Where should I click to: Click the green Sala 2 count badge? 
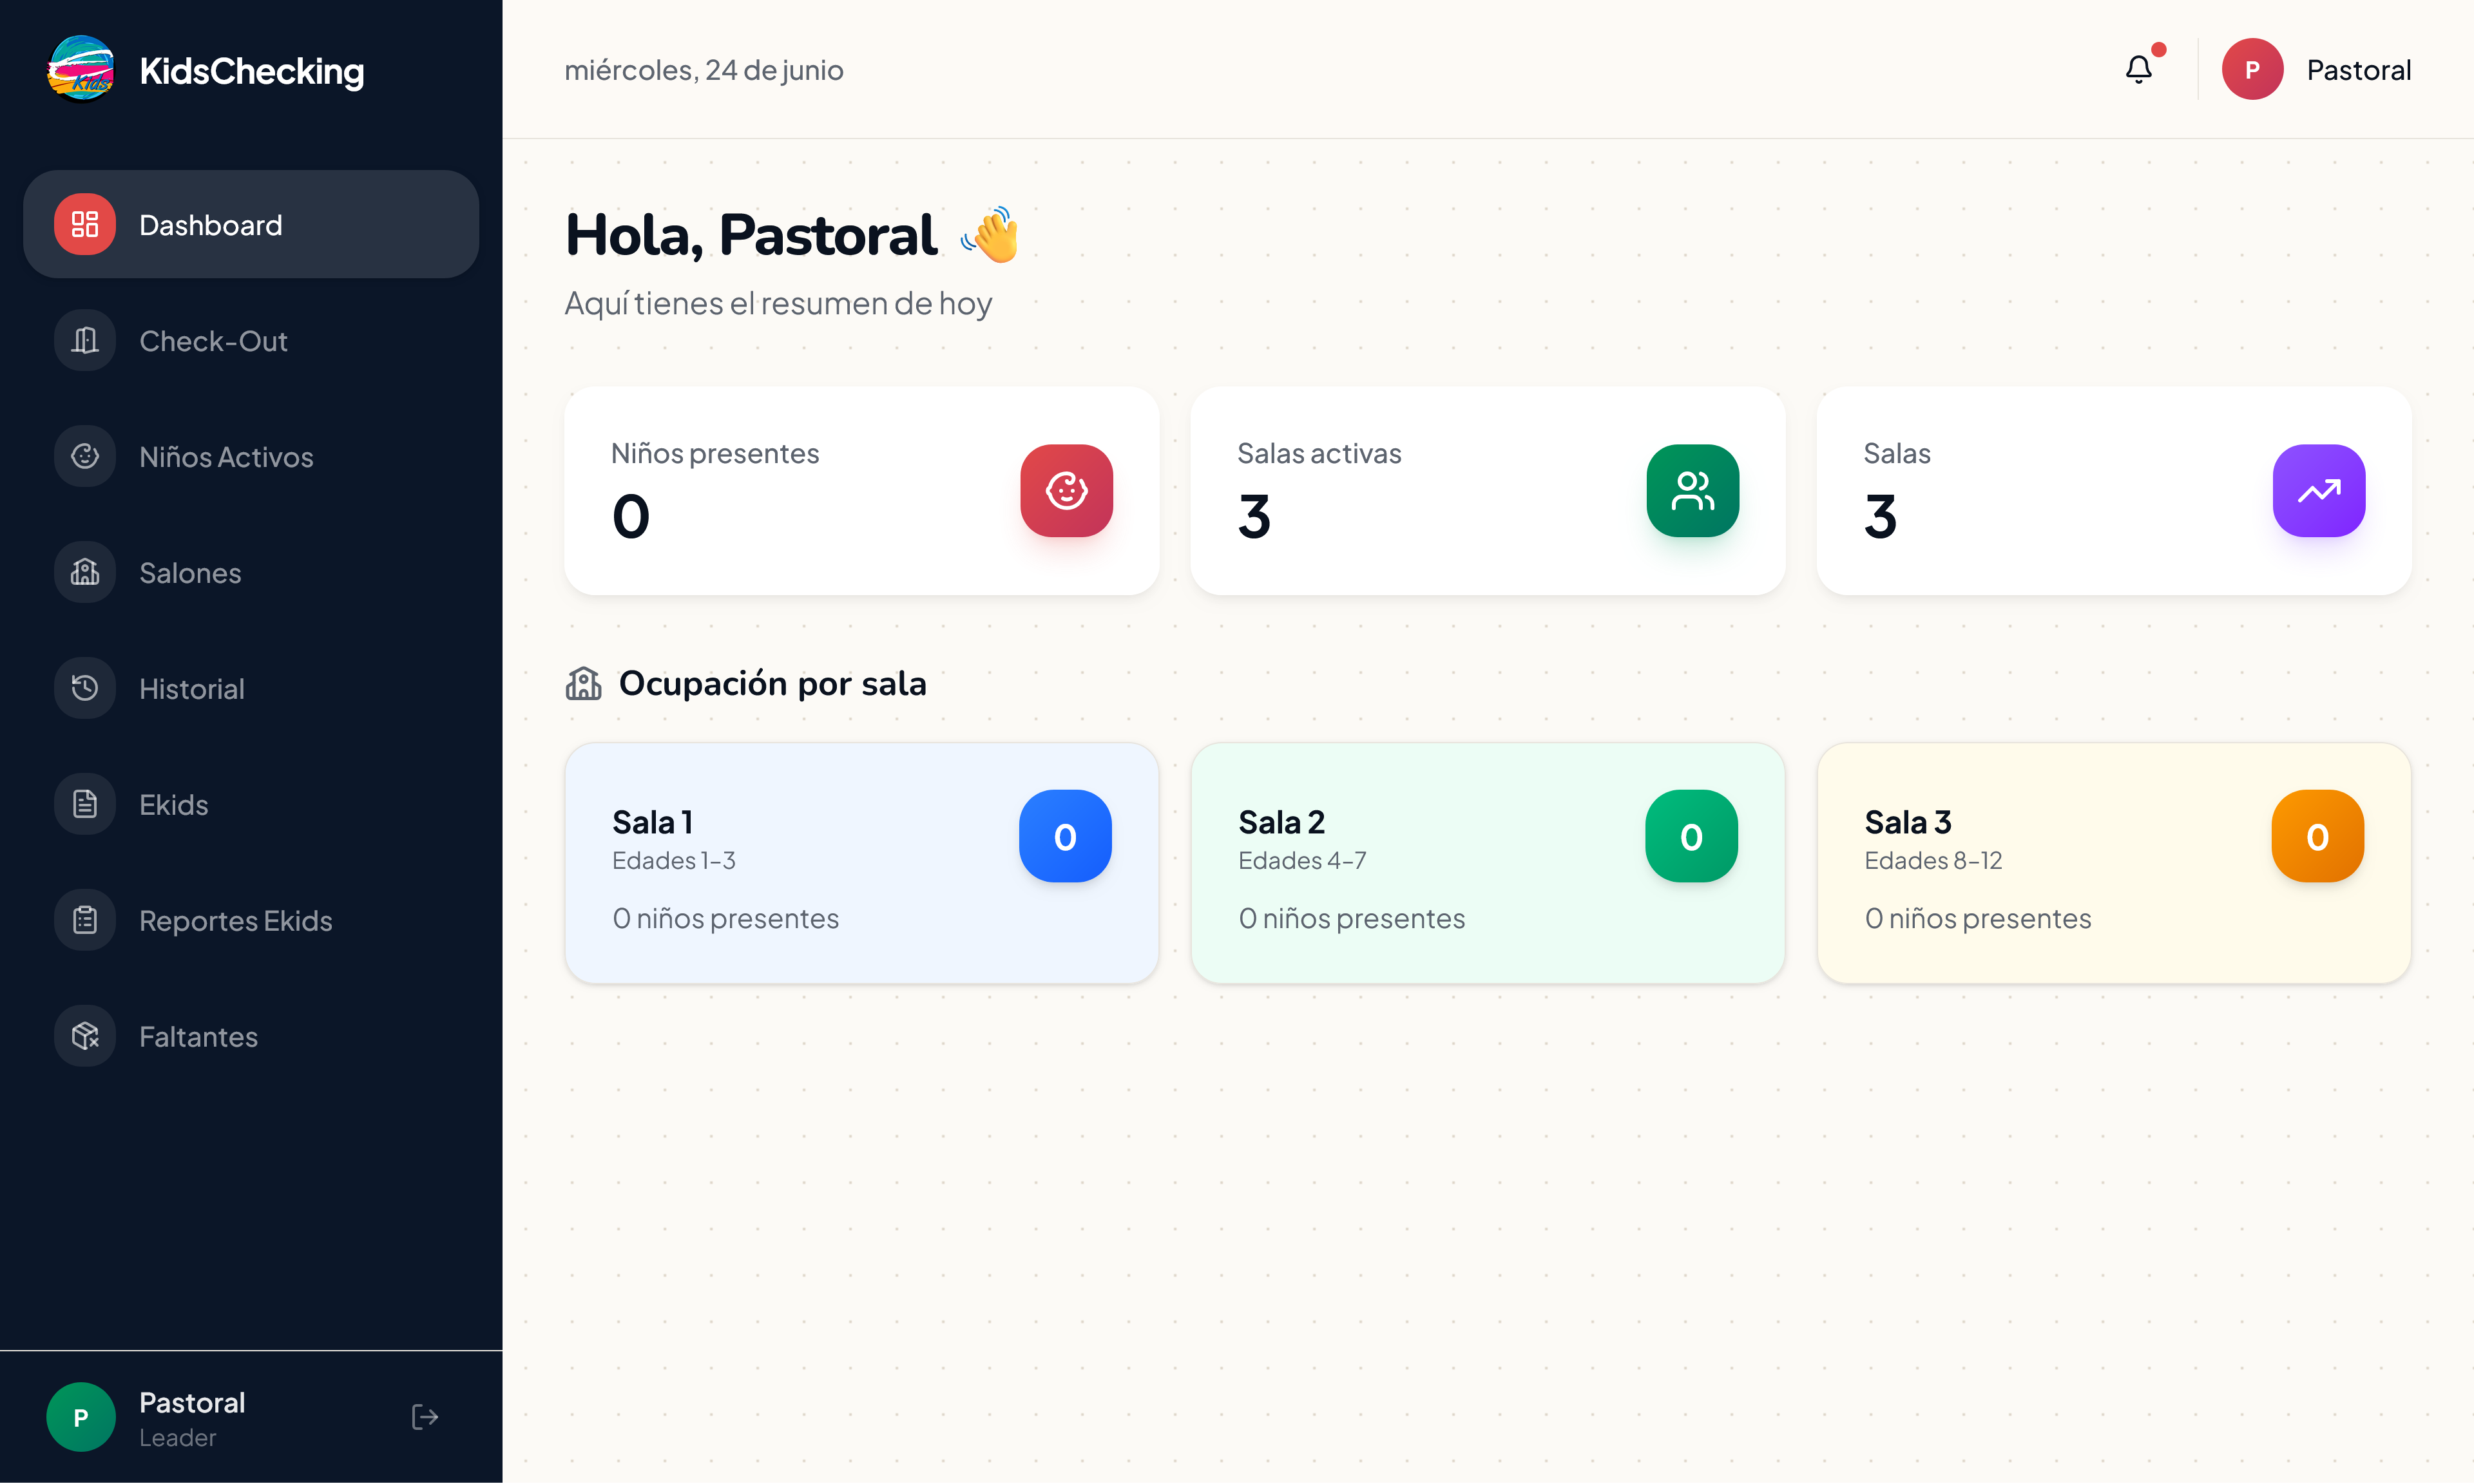click(1691, 836)
